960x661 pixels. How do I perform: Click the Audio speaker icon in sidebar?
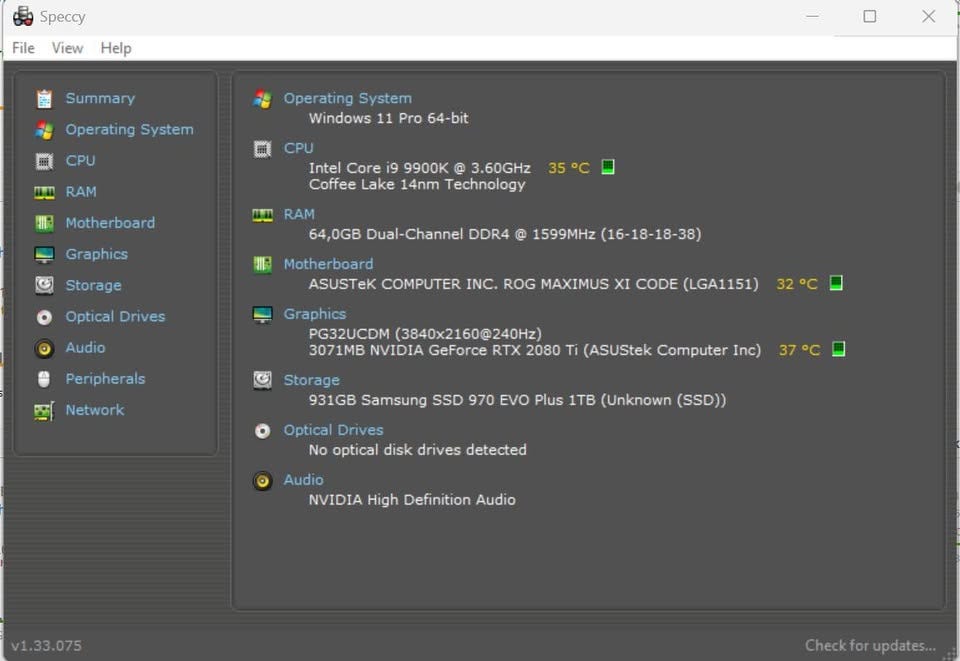coord(44,348)
